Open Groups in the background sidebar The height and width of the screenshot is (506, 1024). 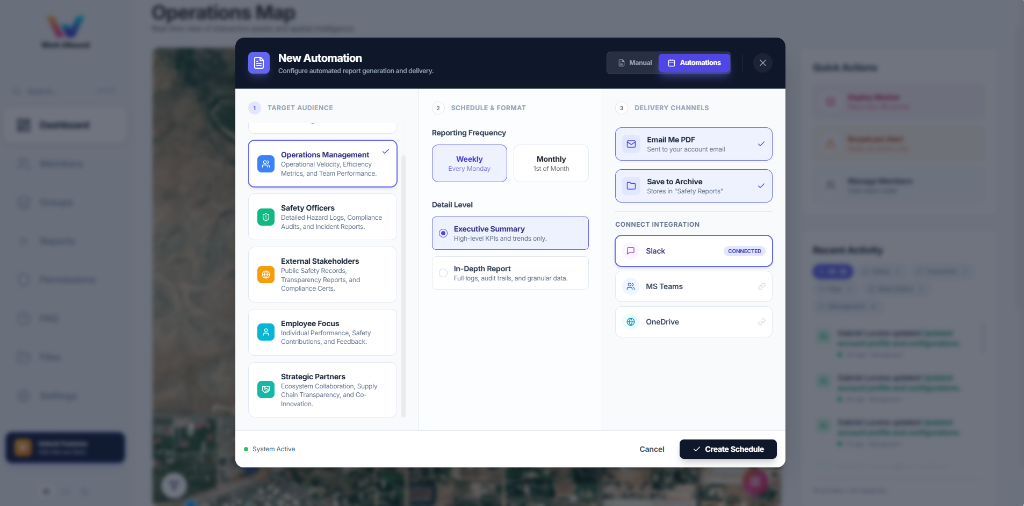65,202
